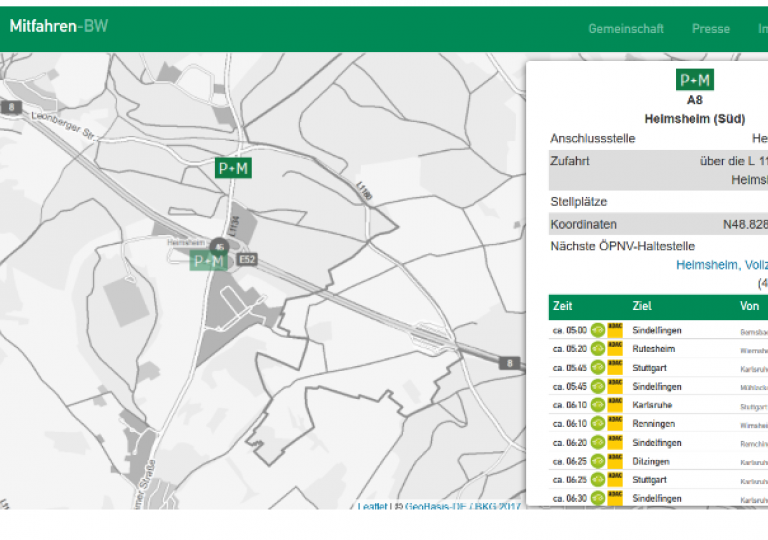Image resolution: width=768 pixels, height=540 pixels.
Task: Click the Von column header
Action: pos(749,306)
